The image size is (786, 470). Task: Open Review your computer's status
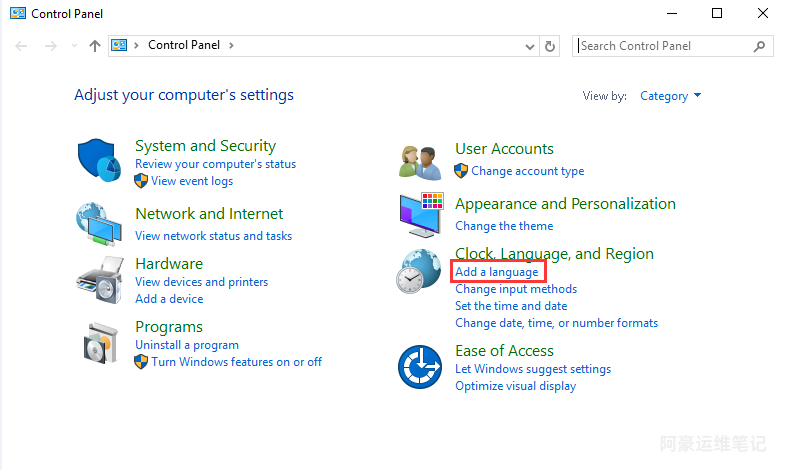(x=216, y=164)
